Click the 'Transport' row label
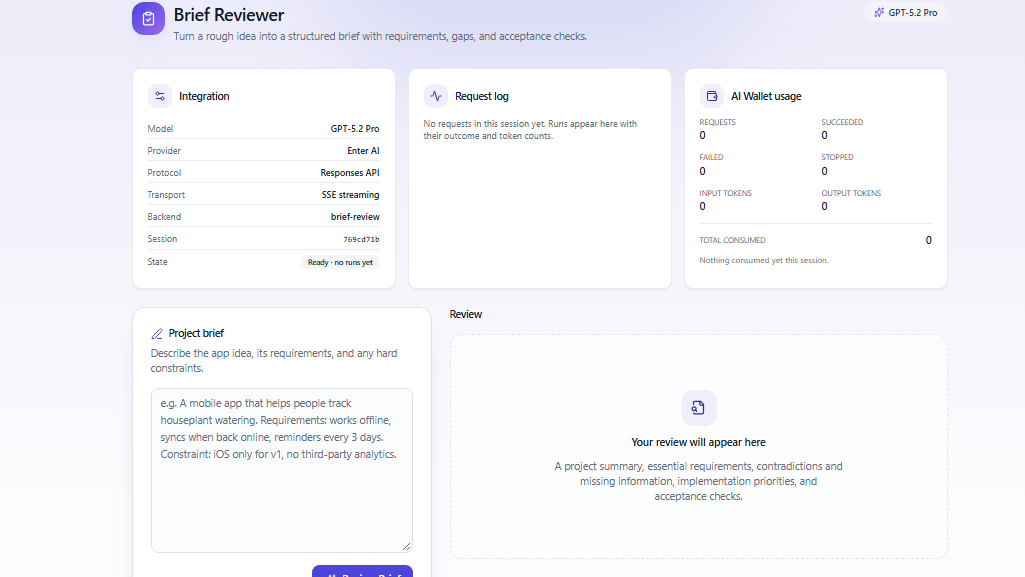 [x=166, y=195]
